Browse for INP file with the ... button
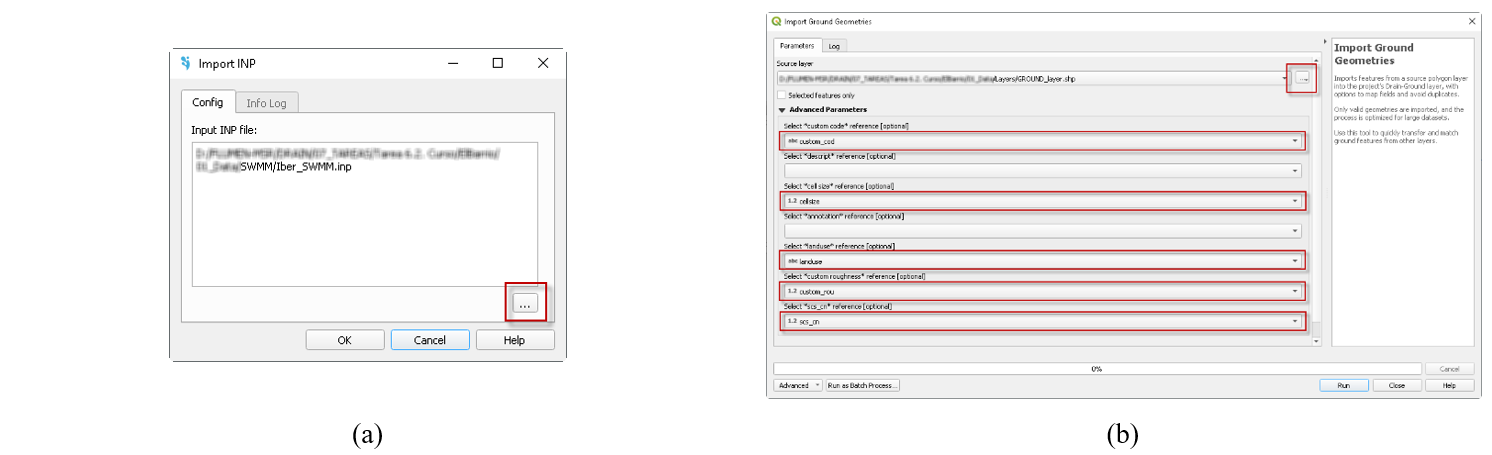This screenshot has width=1492, height=455. pyautogui.click(x=526, y=302)
